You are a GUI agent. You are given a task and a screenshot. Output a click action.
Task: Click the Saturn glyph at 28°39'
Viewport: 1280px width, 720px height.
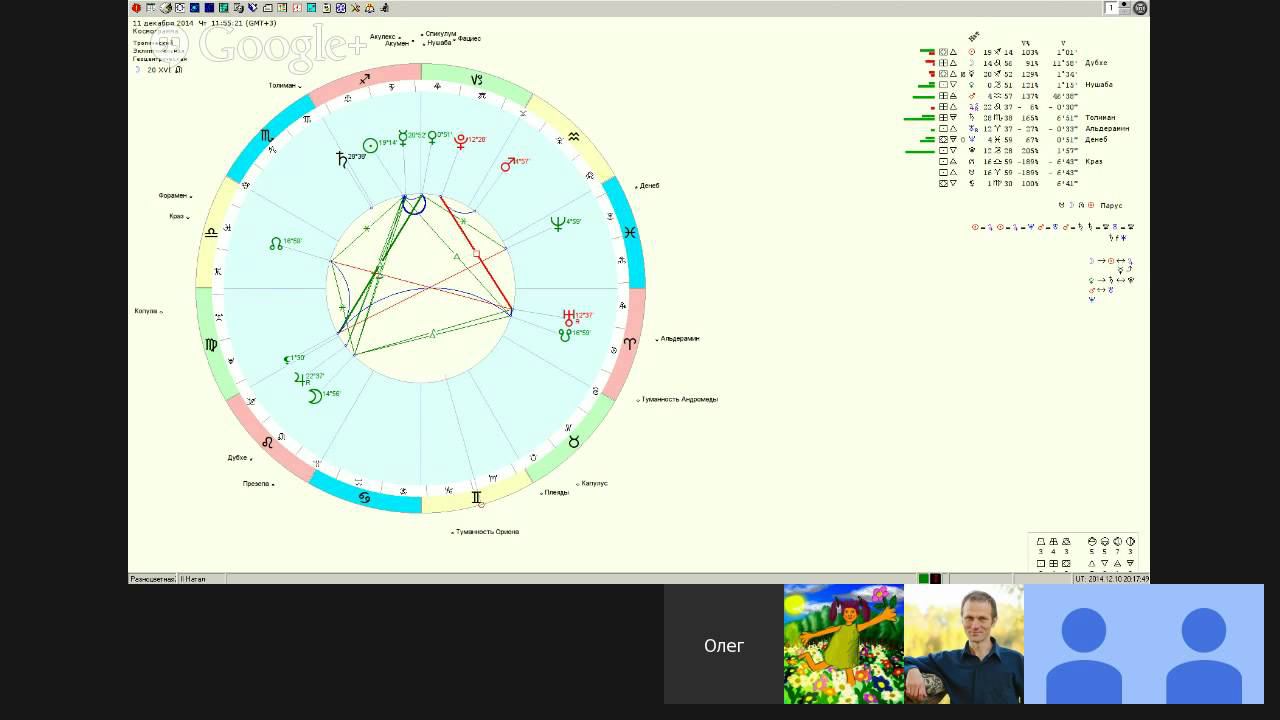point(341,158)
